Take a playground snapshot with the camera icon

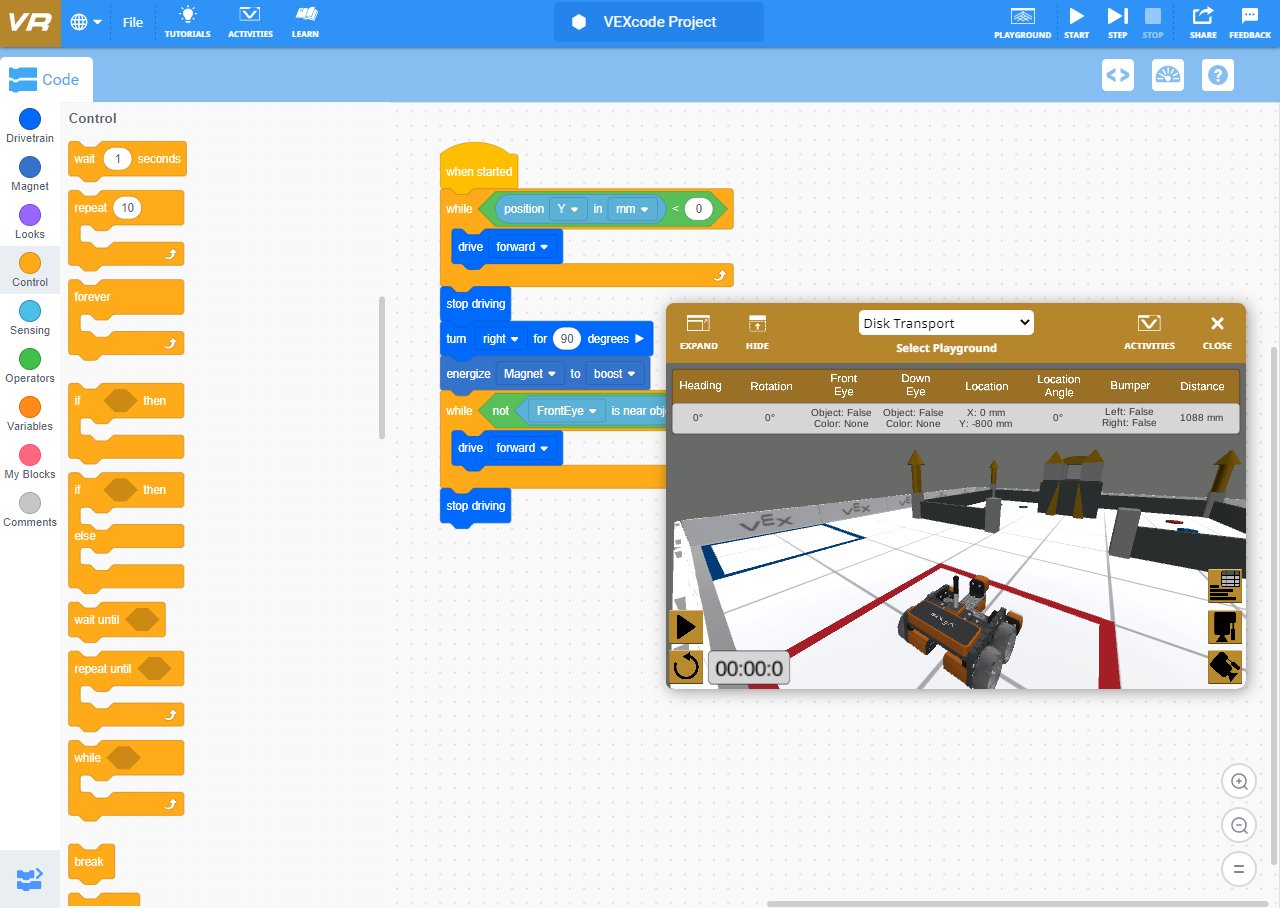(1224, 666)
